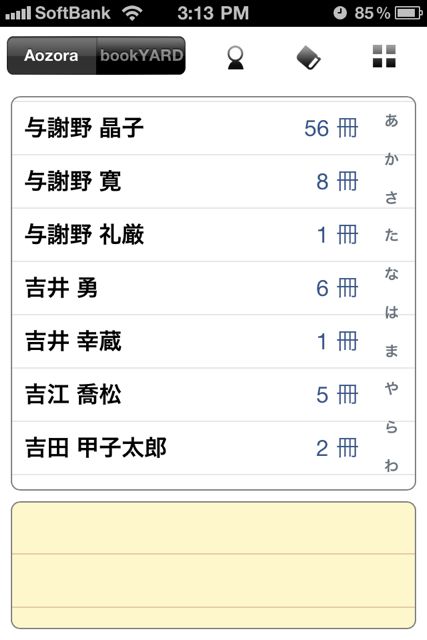
Task: Jump to わ in the index bar
Action: (x=391, y=465)
